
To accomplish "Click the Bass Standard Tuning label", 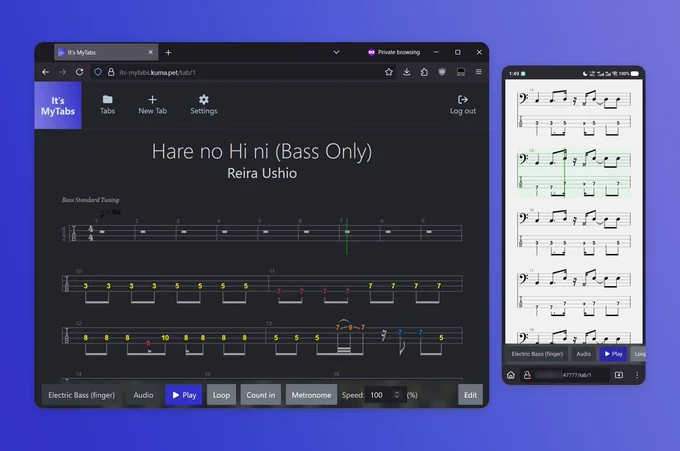I will pos(90,200).
